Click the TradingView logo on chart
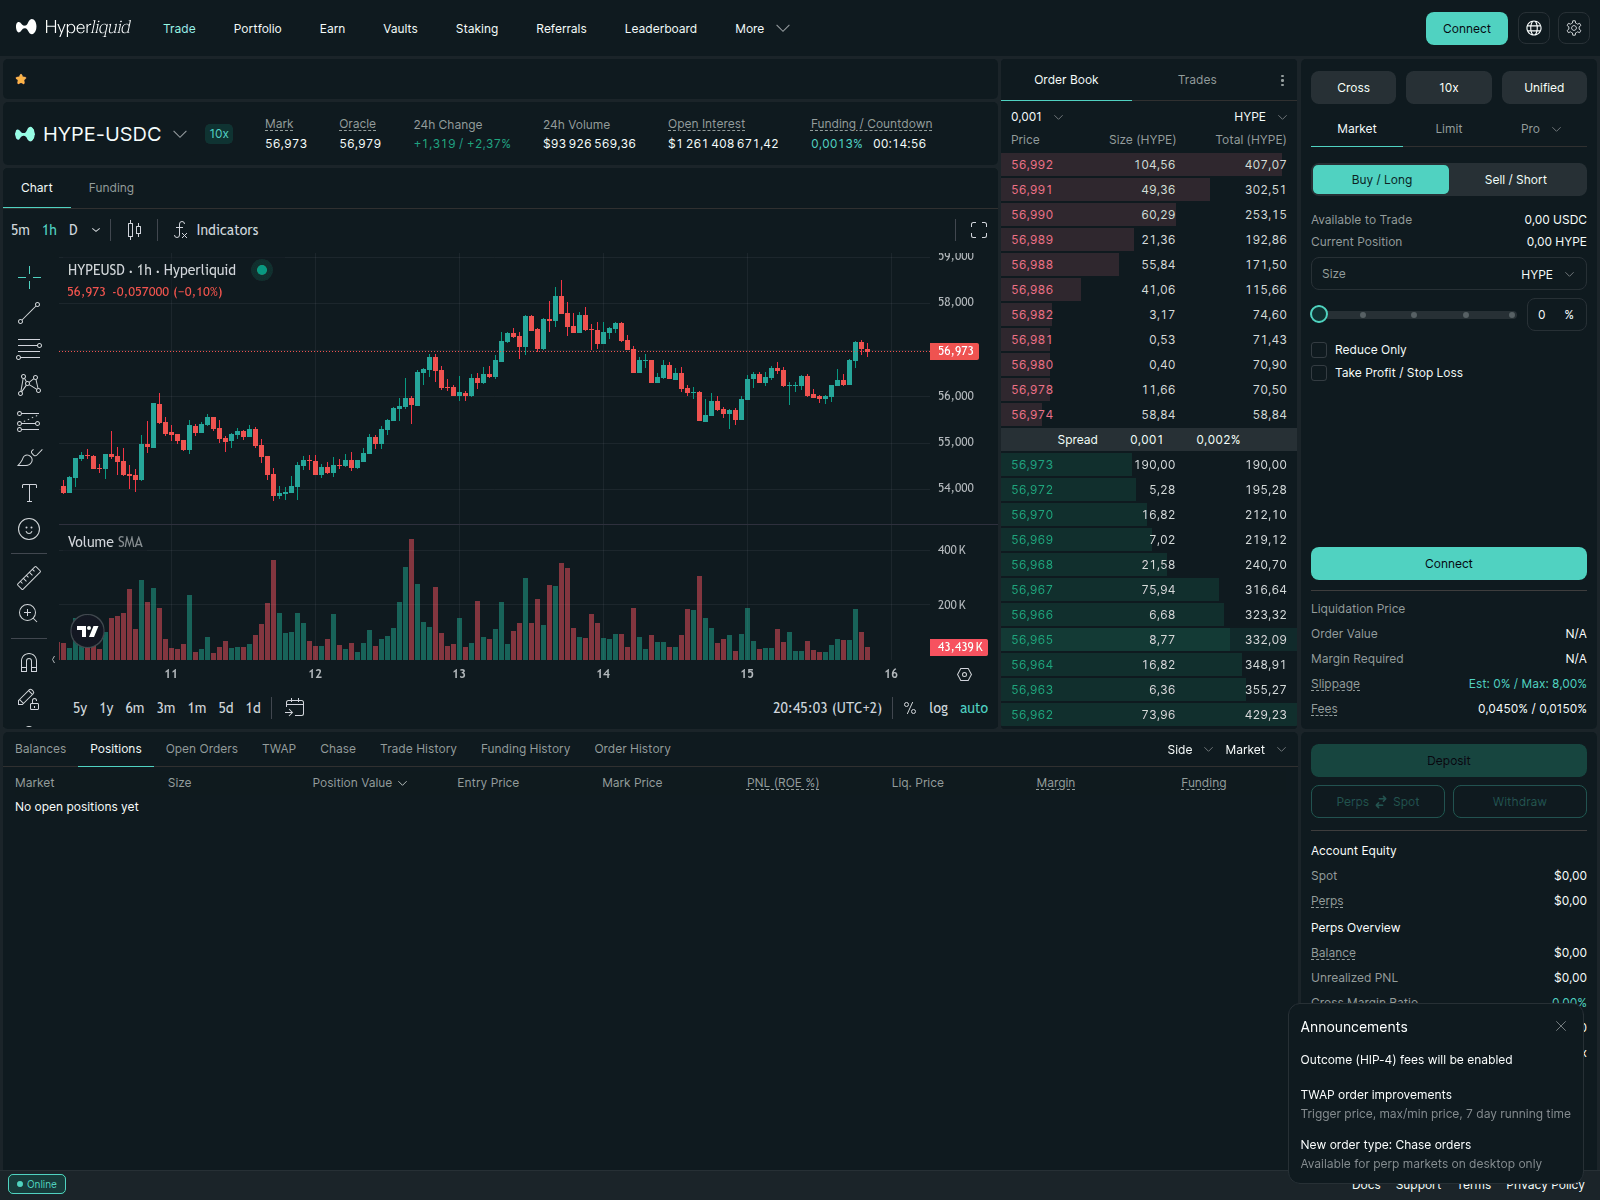Viewport: 1600px width, 1200px height. coord(88,631)
